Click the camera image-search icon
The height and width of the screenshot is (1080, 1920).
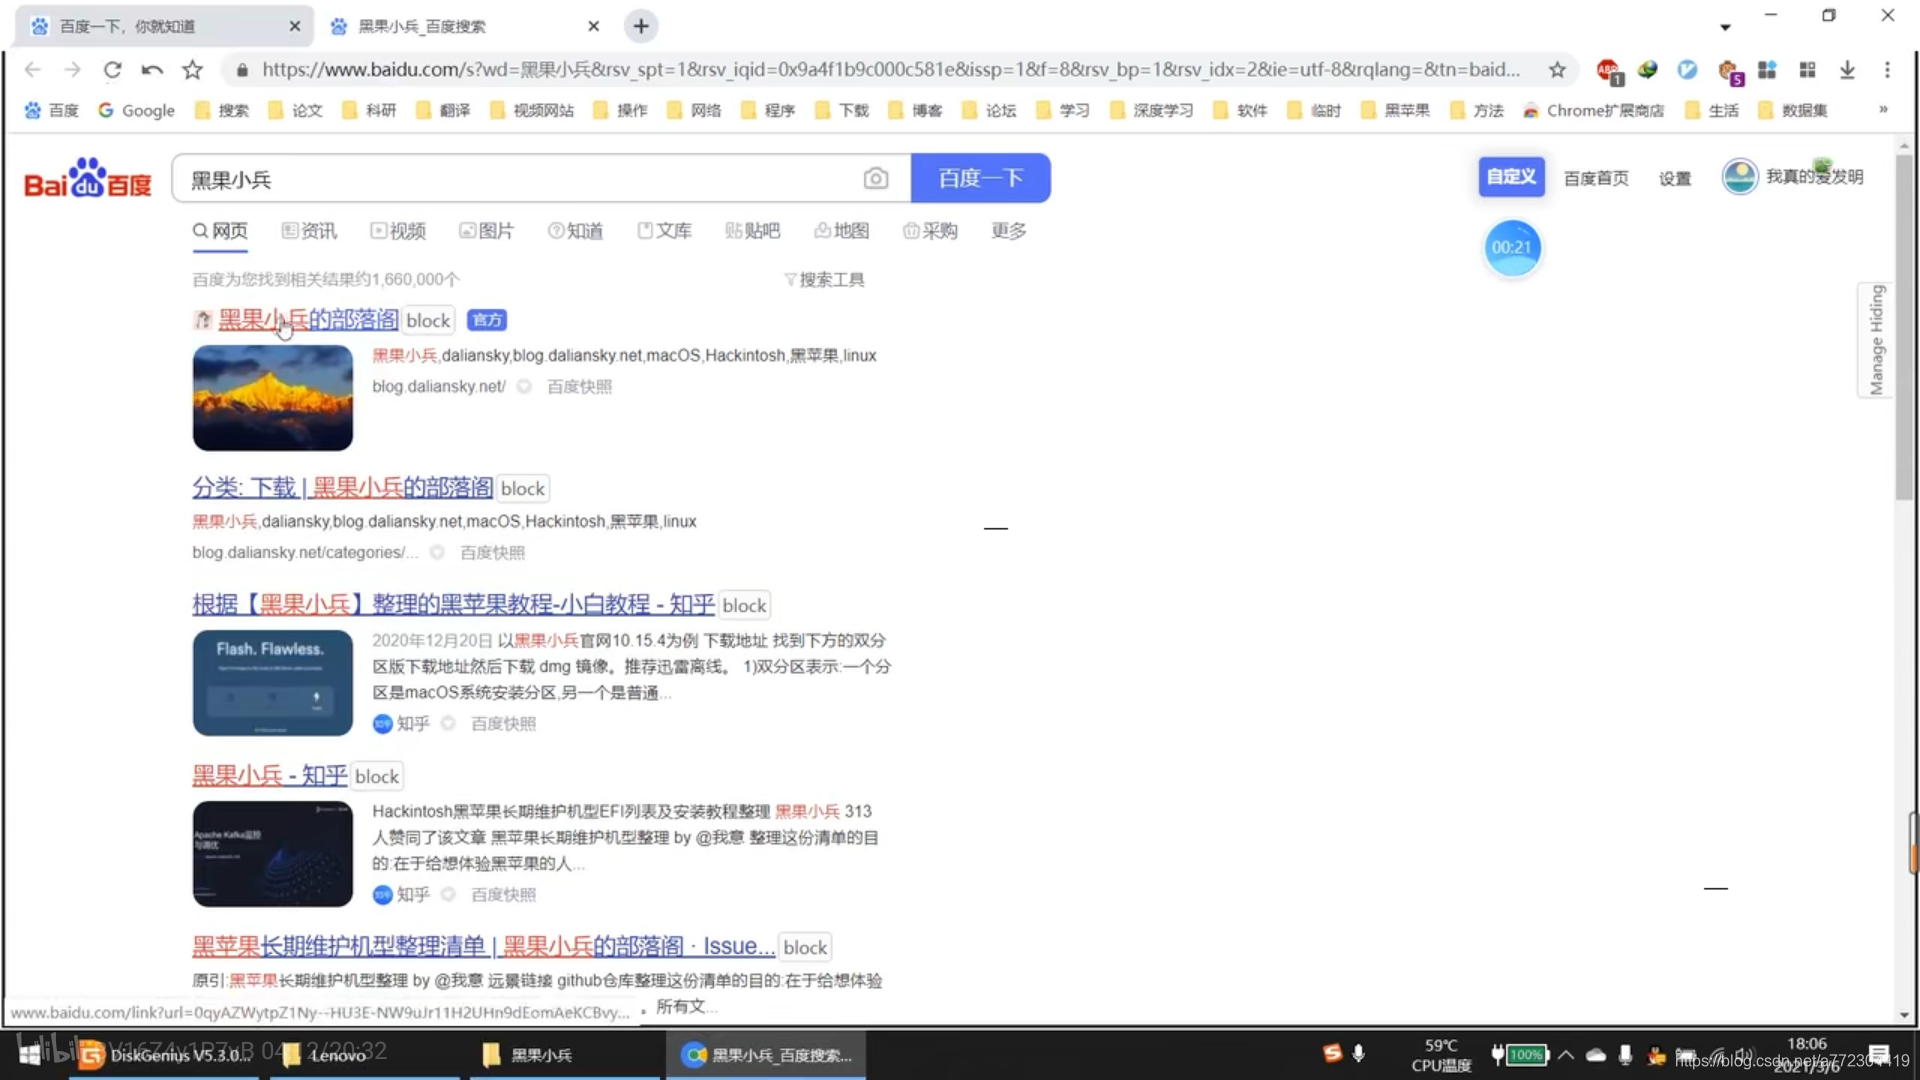point(875,178)
